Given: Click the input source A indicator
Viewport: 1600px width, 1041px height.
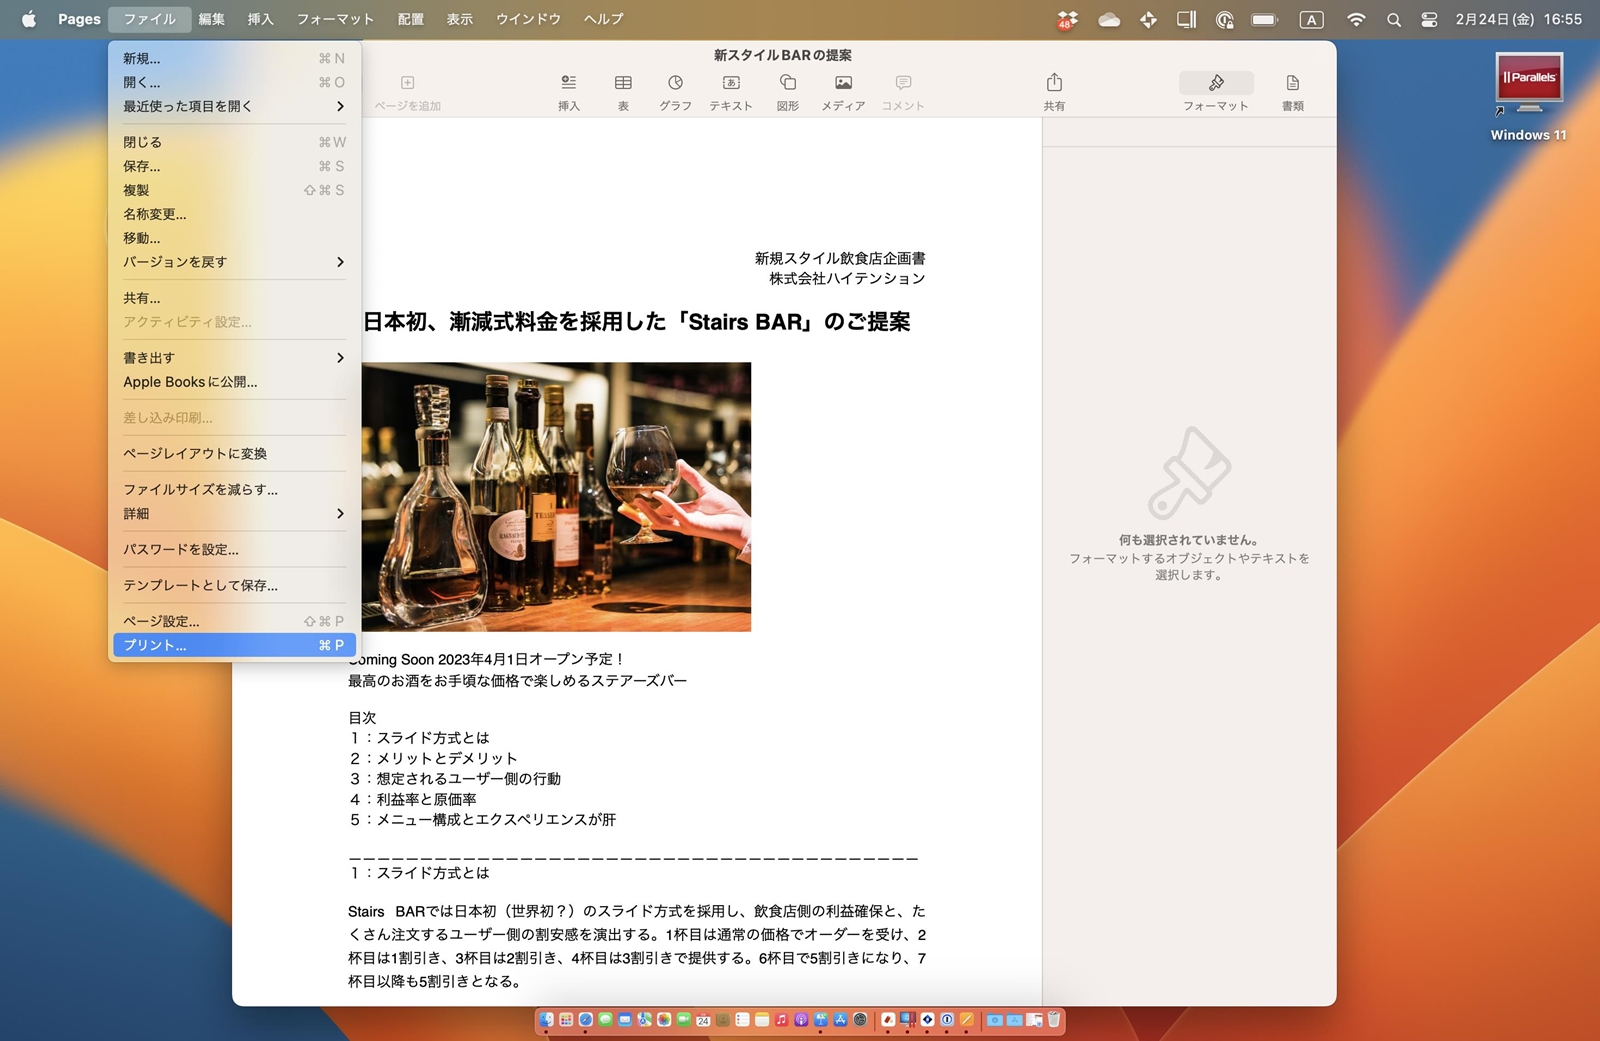Looking at the screenshot, I should (1311, 19).
